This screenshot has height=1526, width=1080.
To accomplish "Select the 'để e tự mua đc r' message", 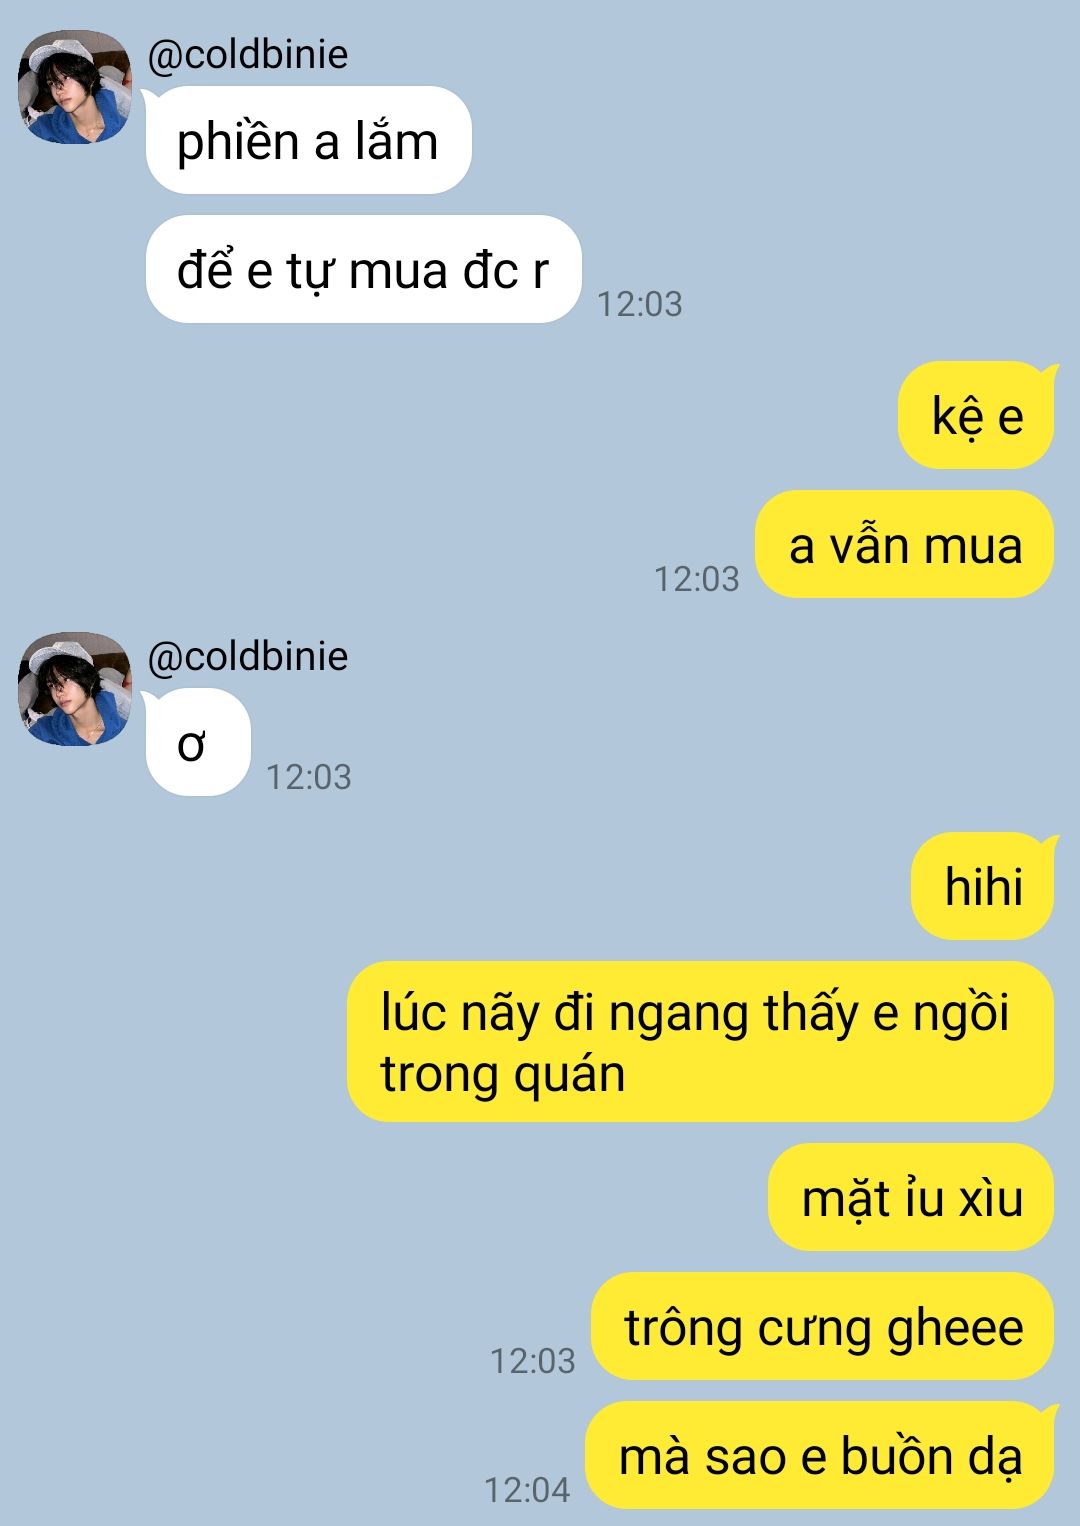I will (363, 269).
